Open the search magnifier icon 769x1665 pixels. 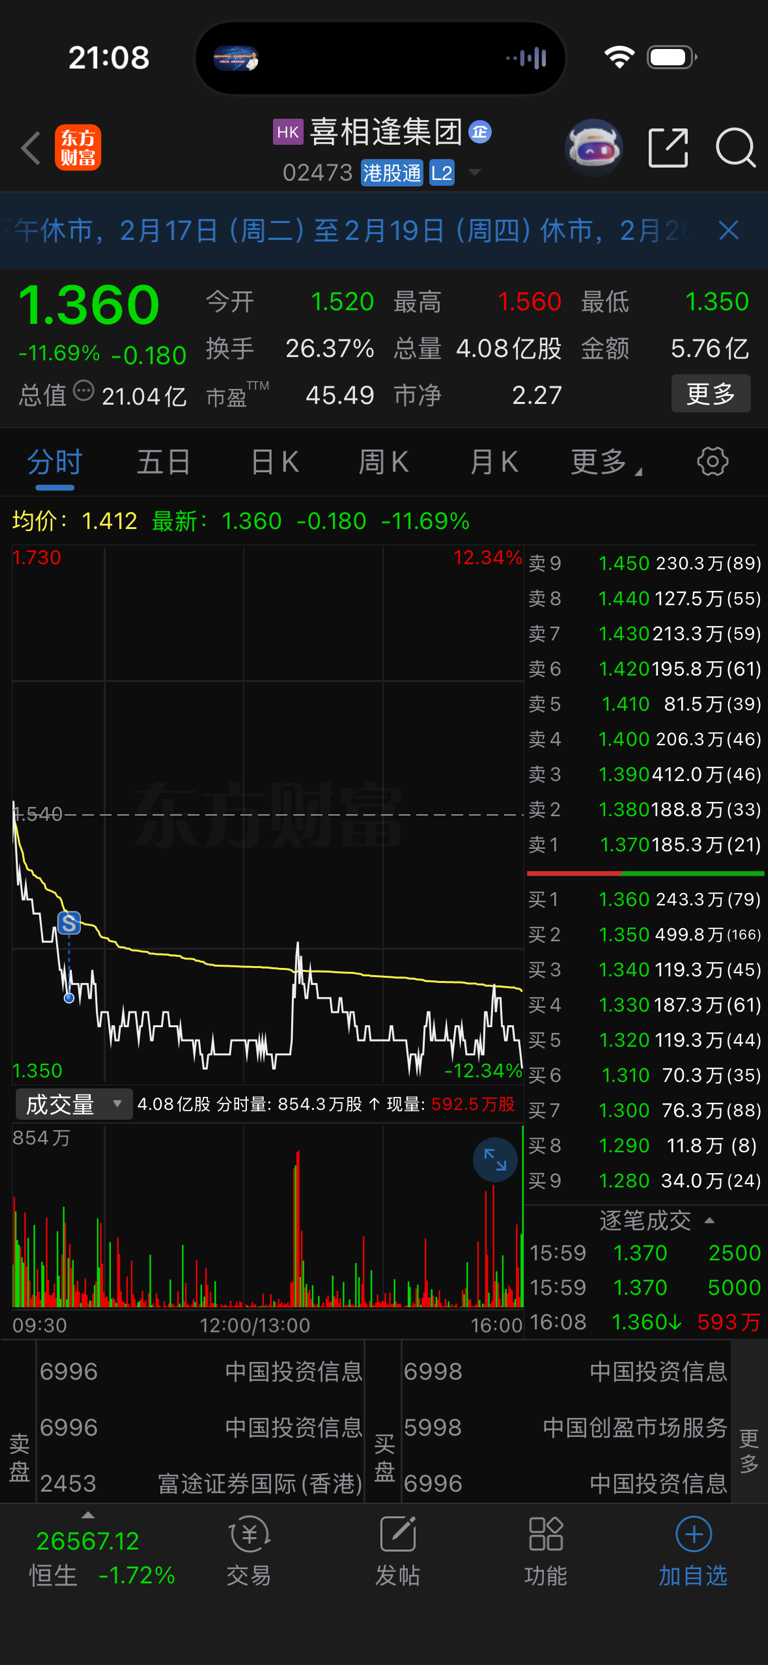tap(736, 148)
